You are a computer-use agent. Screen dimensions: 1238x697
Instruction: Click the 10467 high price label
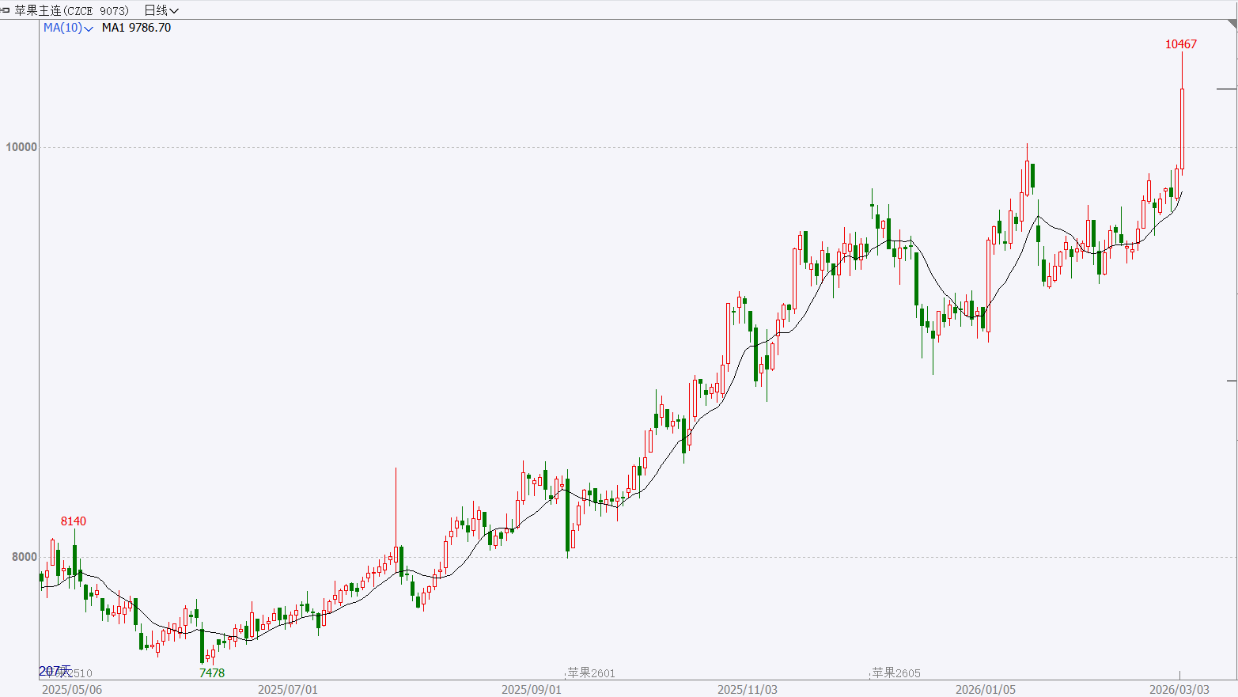[1181, 44]
